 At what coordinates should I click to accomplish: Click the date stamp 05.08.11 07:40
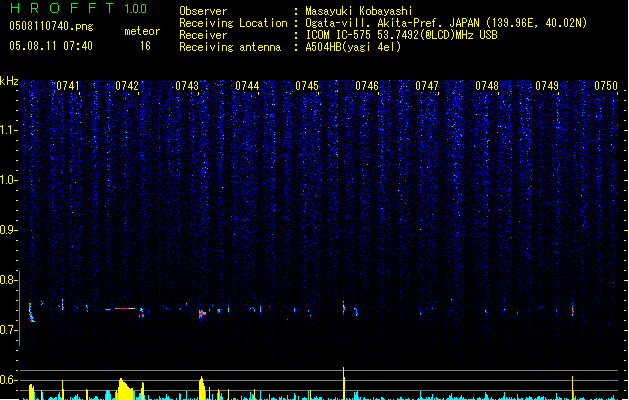coord(51,46)
